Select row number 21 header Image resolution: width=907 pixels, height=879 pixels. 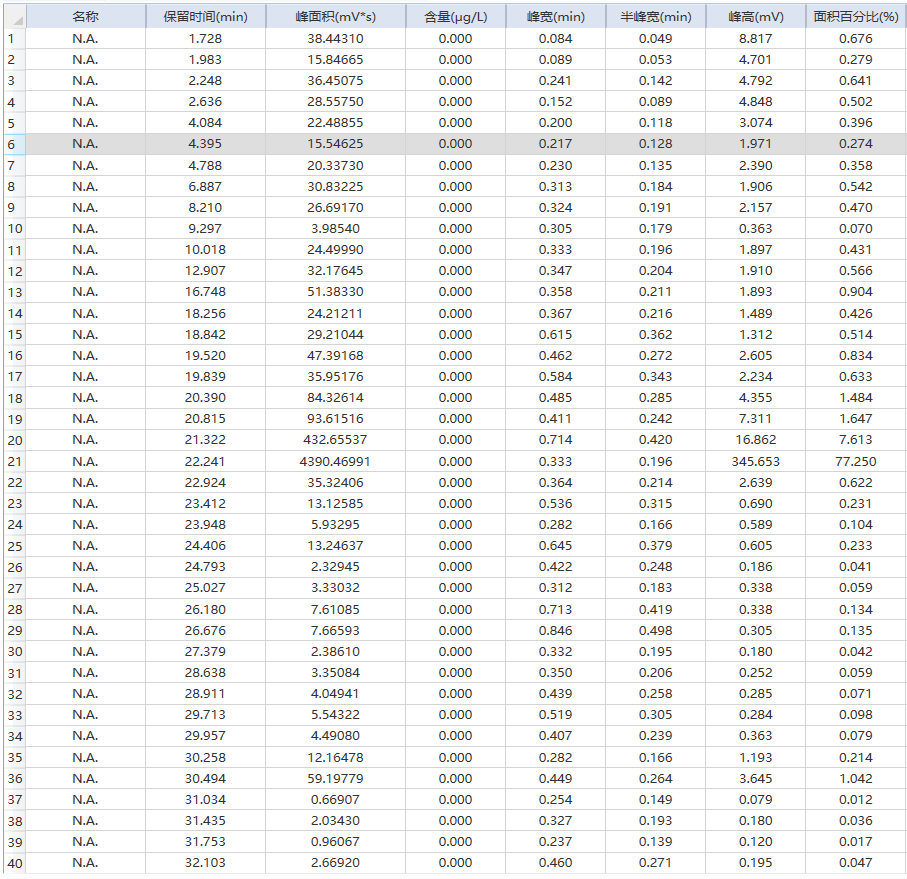[13, 461]
